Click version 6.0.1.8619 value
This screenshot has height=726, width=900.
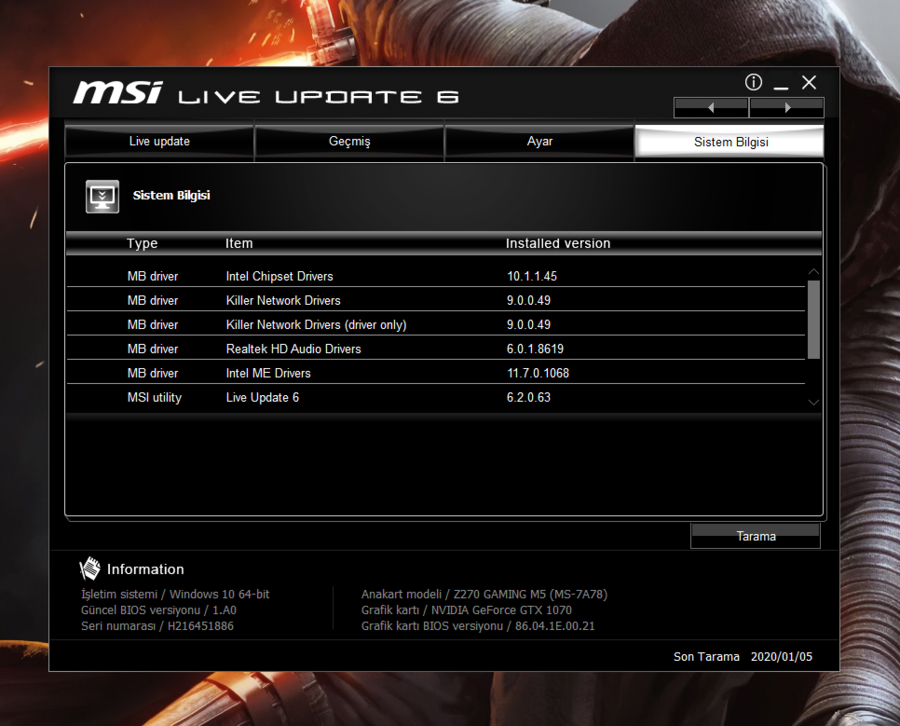(535, 348)
